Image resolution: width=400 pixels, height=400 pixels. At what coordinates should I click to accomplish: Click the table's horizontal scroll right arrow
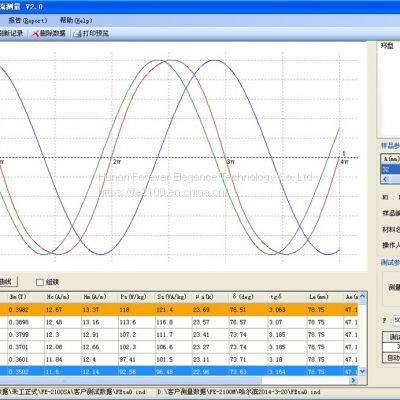(x=354, y=380)
